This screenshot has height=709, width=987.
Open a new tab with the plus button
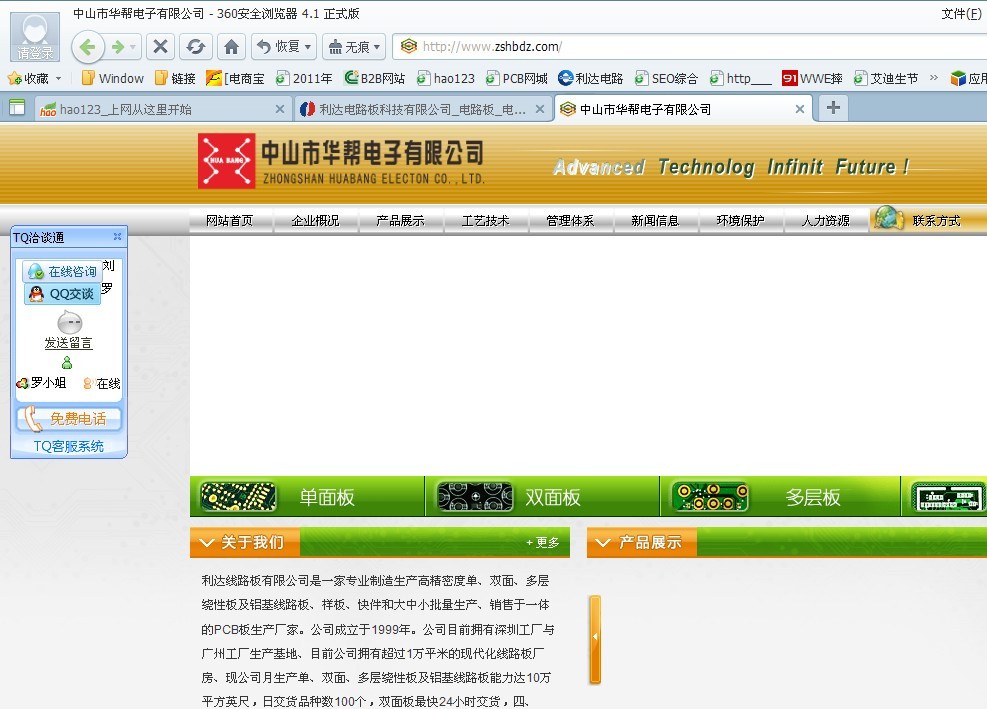pos(833,108)
